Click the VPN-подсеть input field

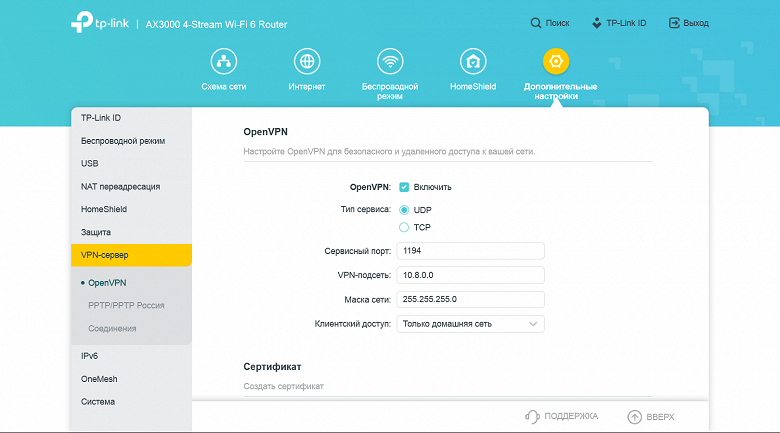pos(470,275)
